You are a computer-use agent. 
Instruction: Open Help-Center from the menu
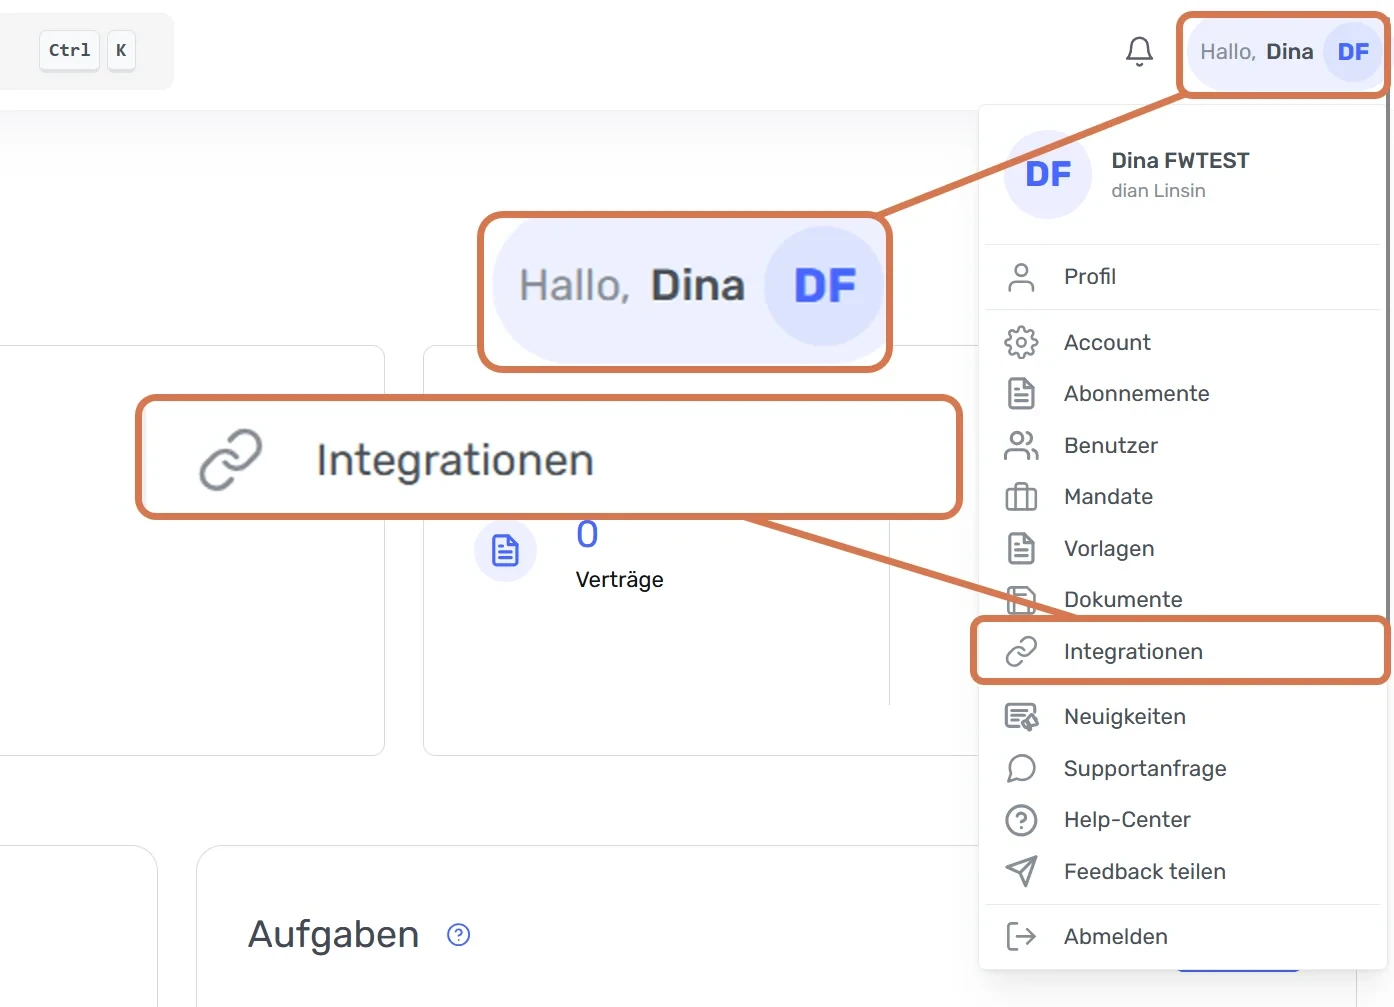1182,820
